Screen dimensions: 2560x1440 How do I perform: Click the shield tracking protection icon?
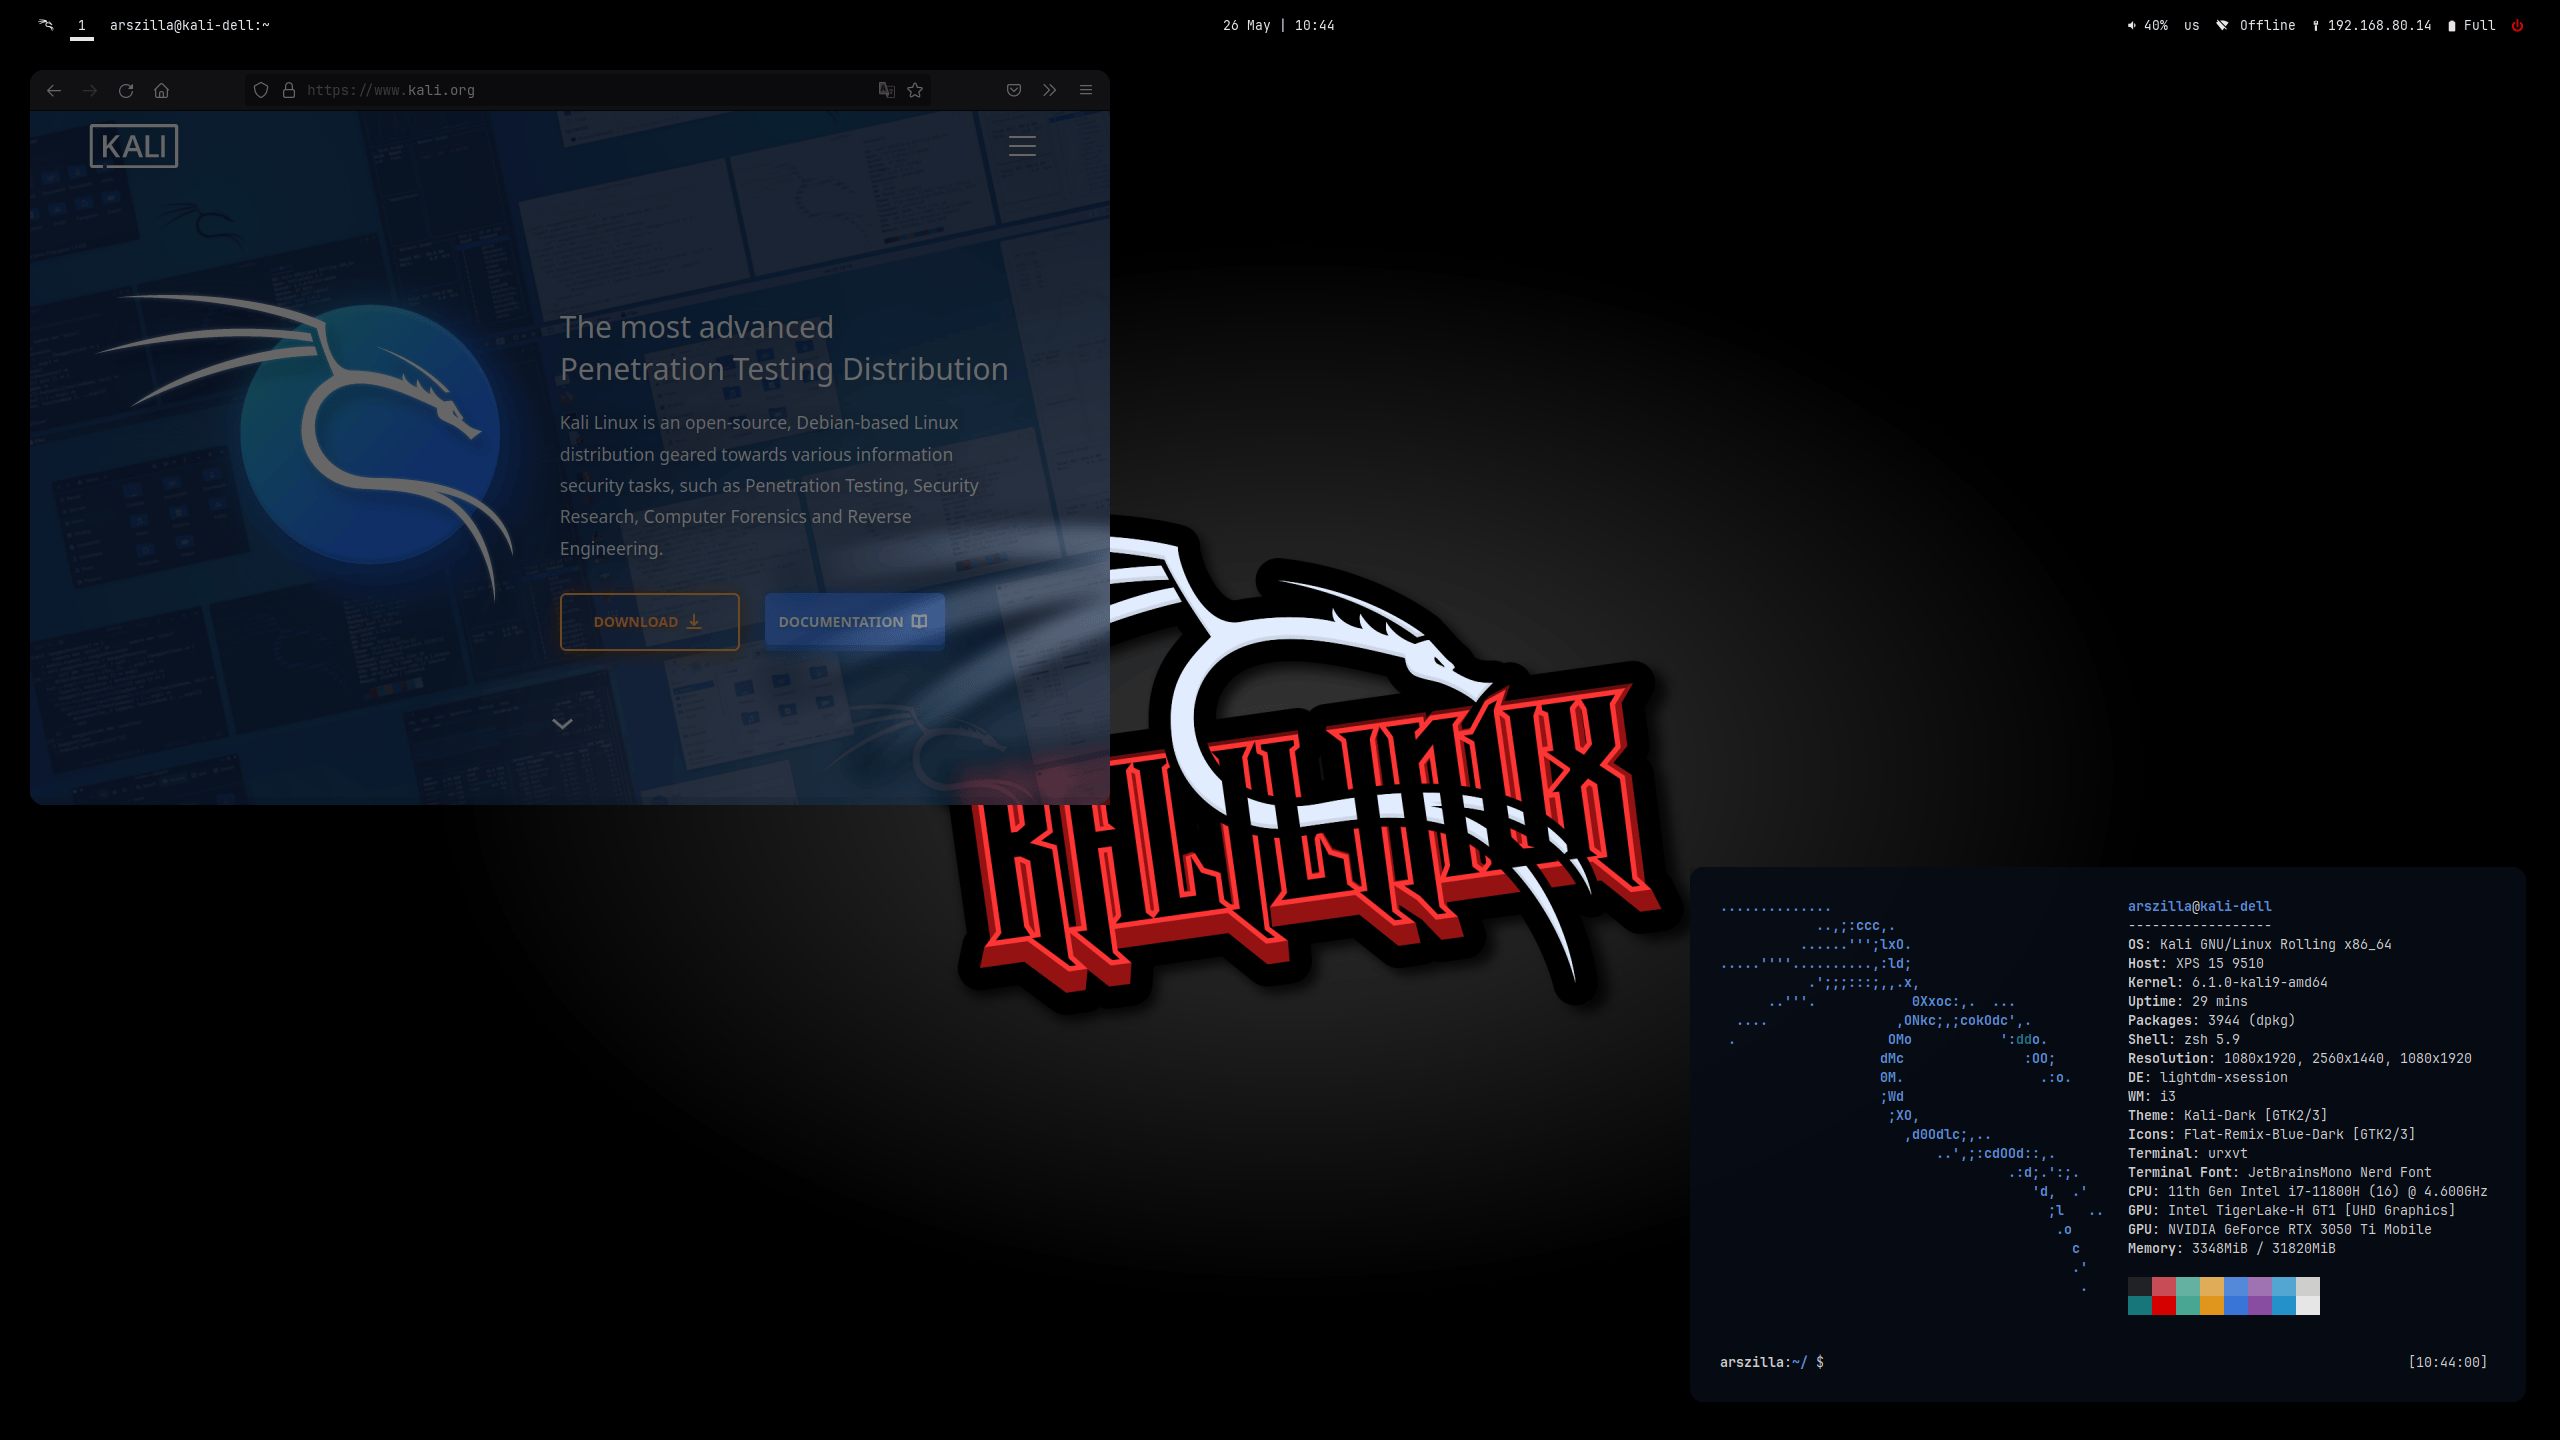261,90
